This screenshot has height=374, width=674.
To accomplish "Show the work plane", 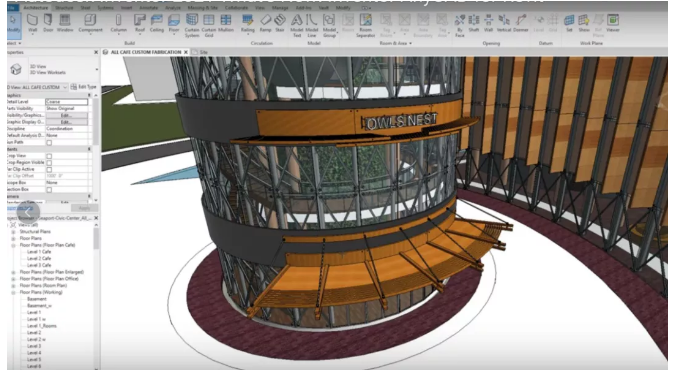I will click(x=584, y=24).
